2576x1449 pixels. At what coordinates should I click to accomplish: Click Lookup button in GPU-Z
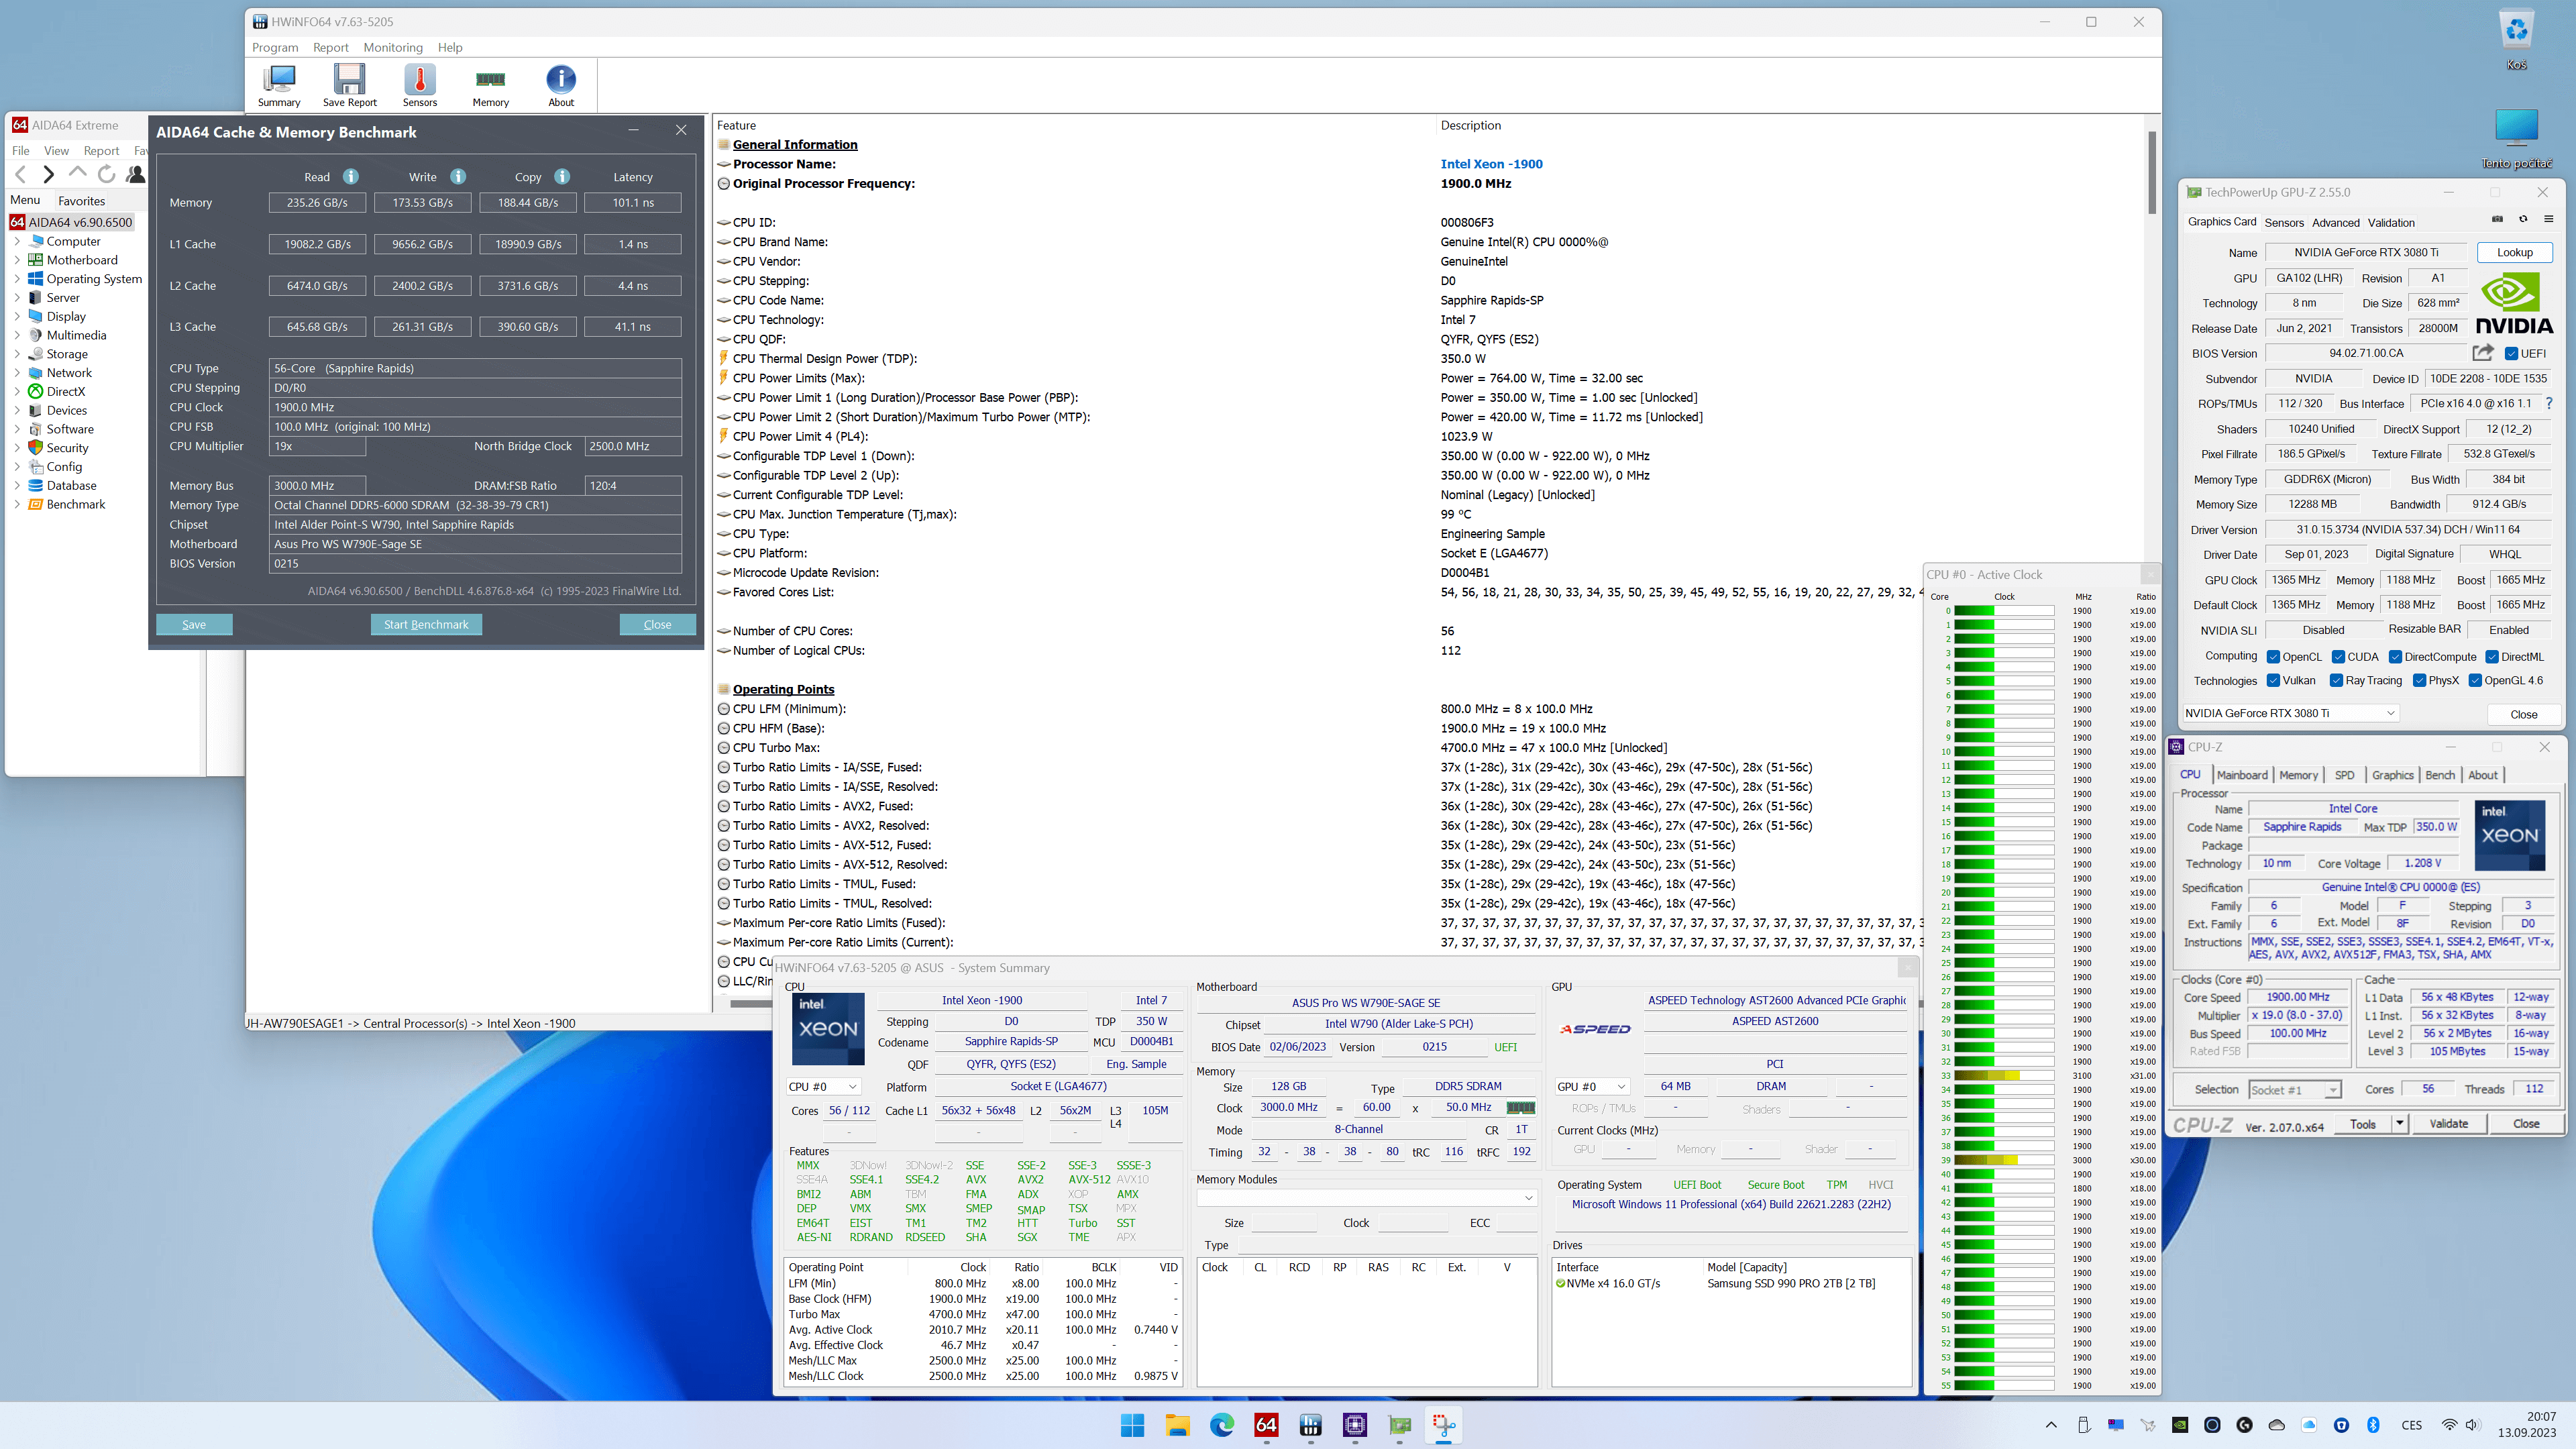pos(2514,252)
